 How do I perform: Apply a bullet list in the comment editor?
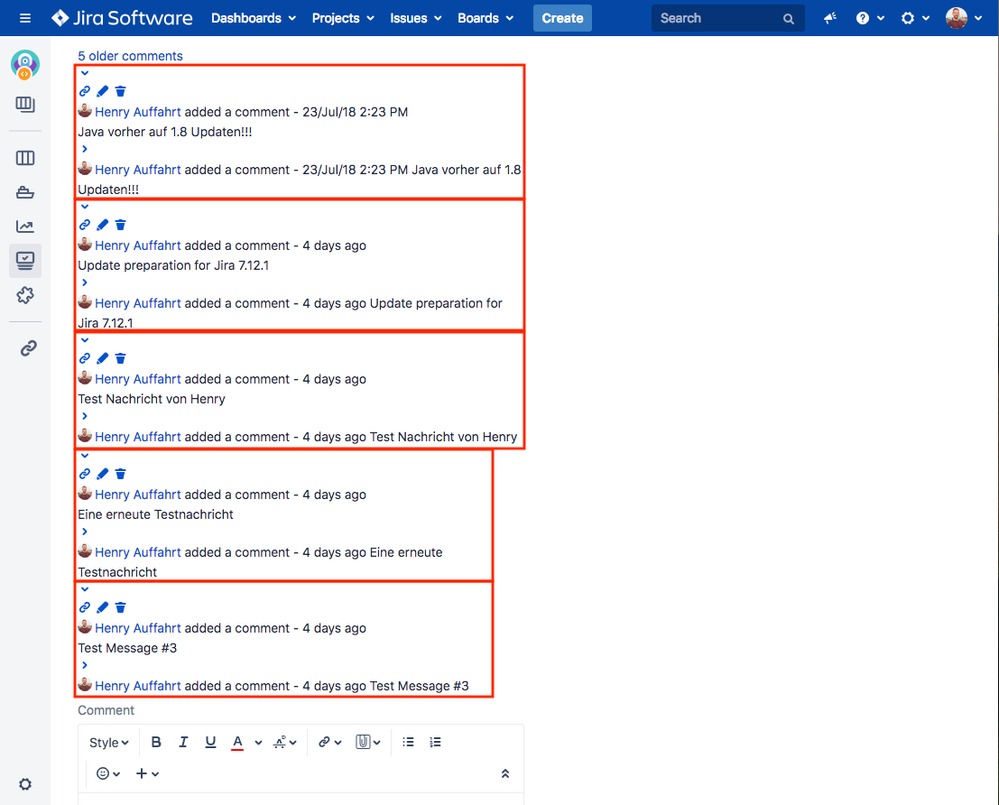(x=408, y=742)
